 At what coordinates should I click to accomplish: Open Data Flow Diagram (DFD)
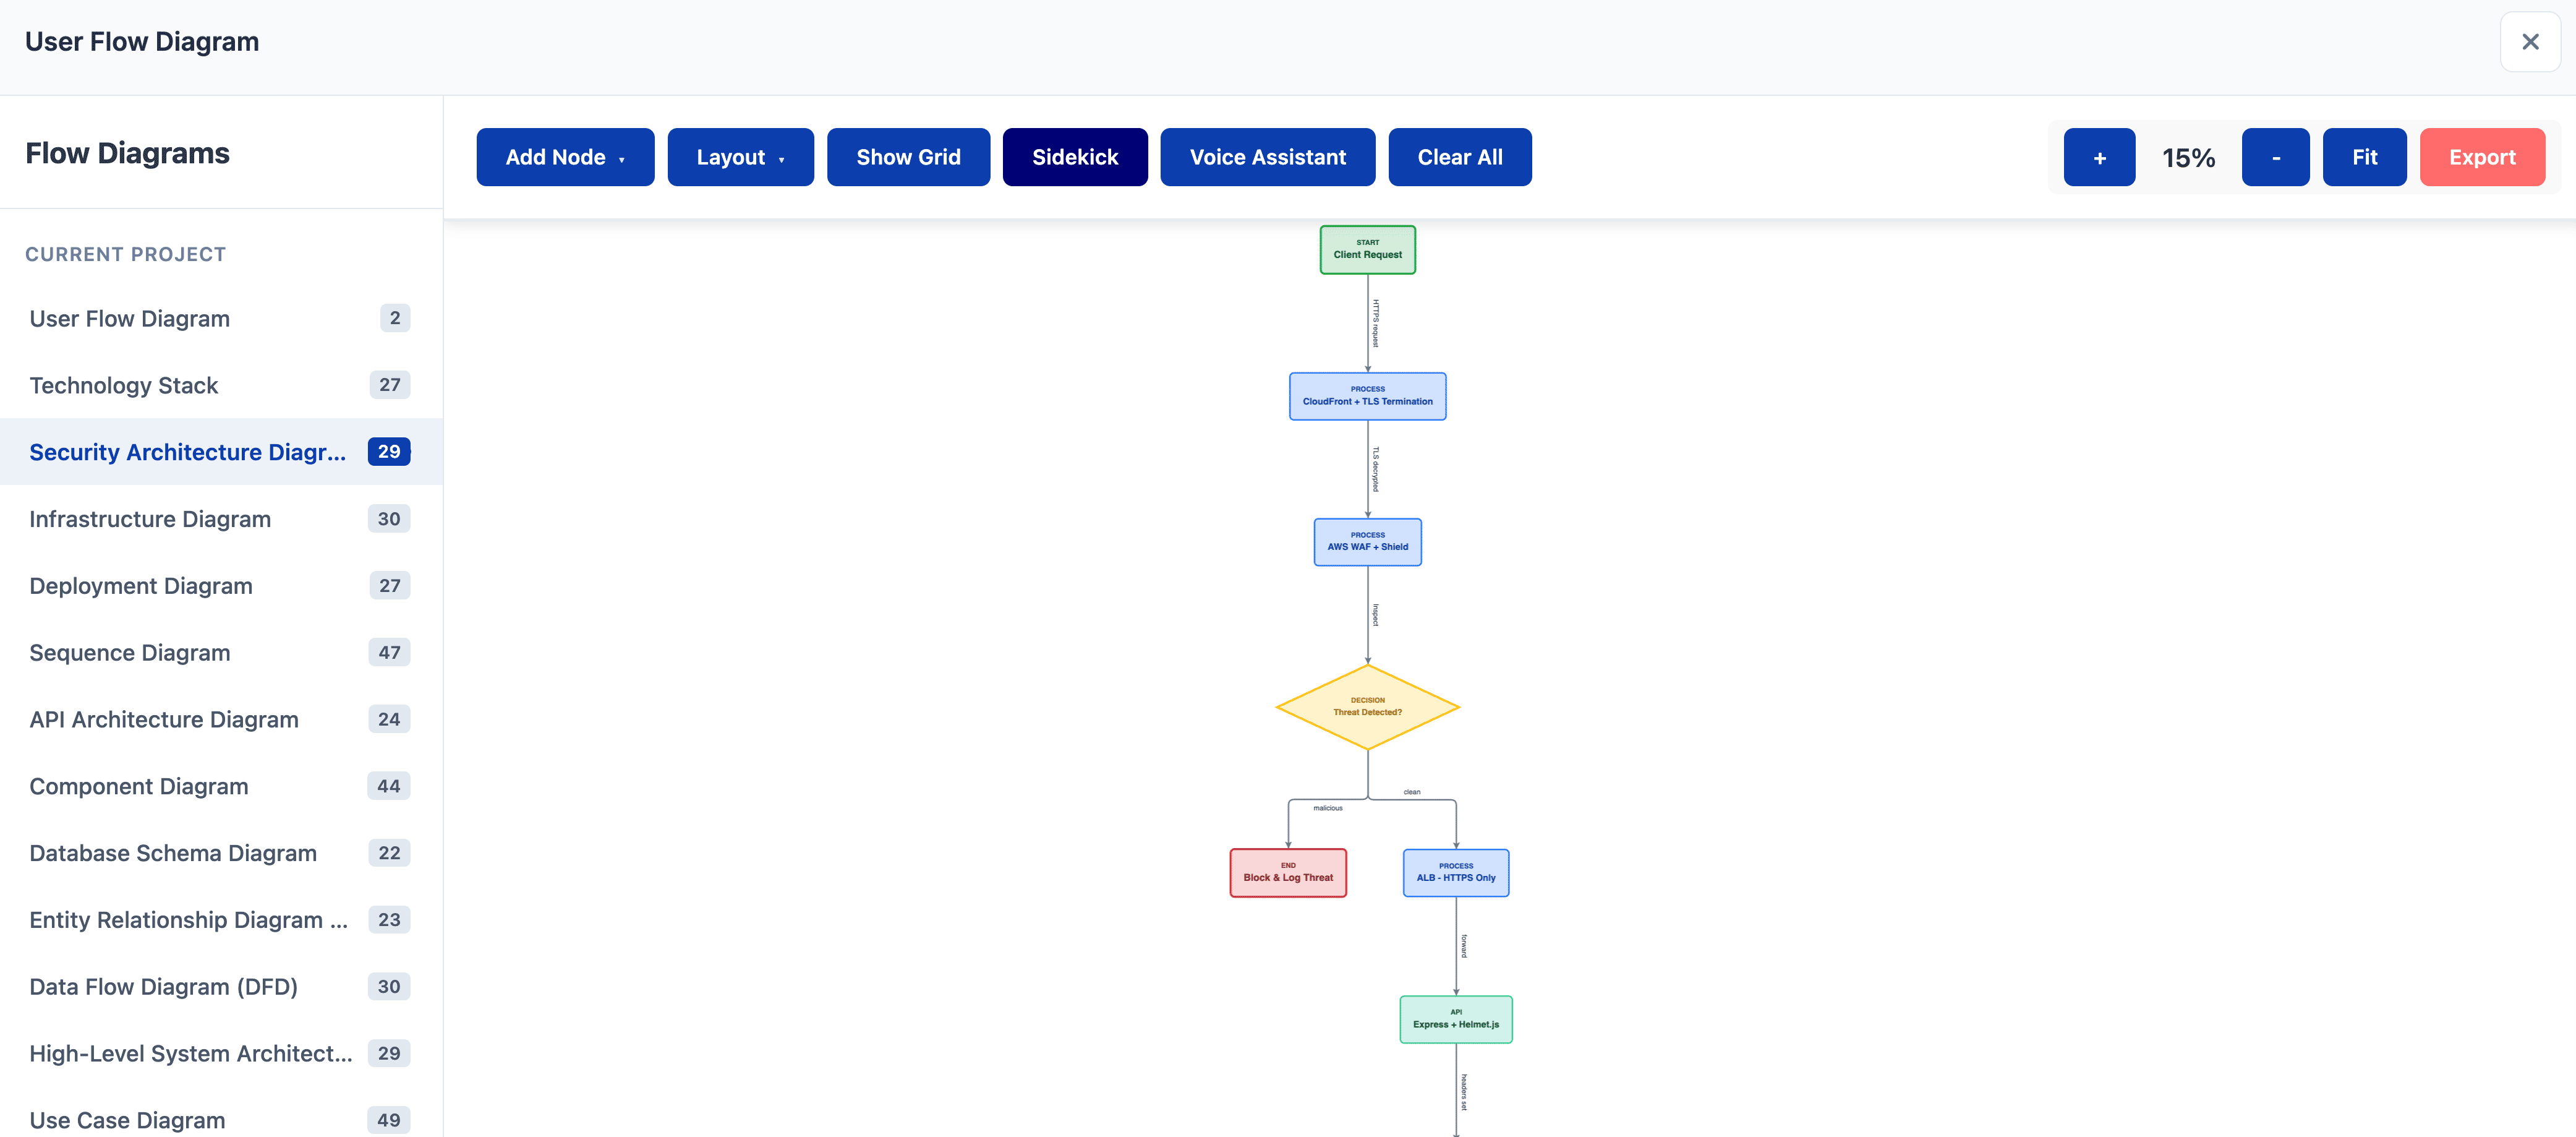pos(221,987)
